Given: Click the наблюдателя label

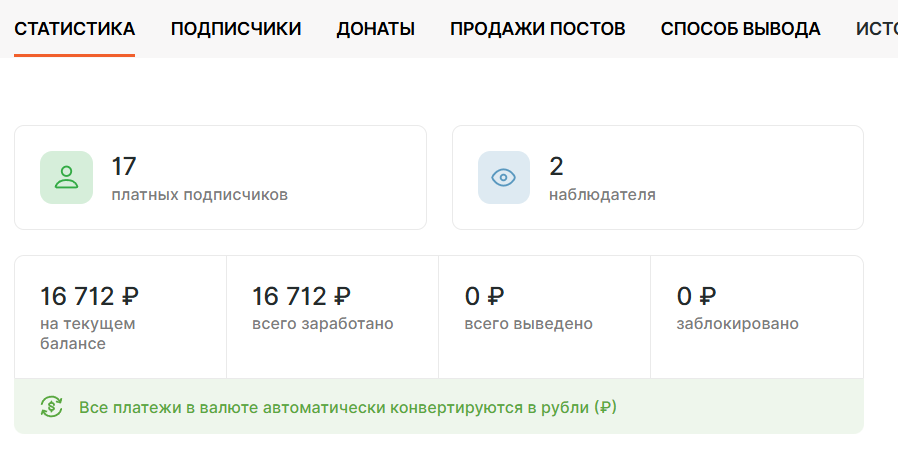Looking at the screenshot, I should [602, 195].
